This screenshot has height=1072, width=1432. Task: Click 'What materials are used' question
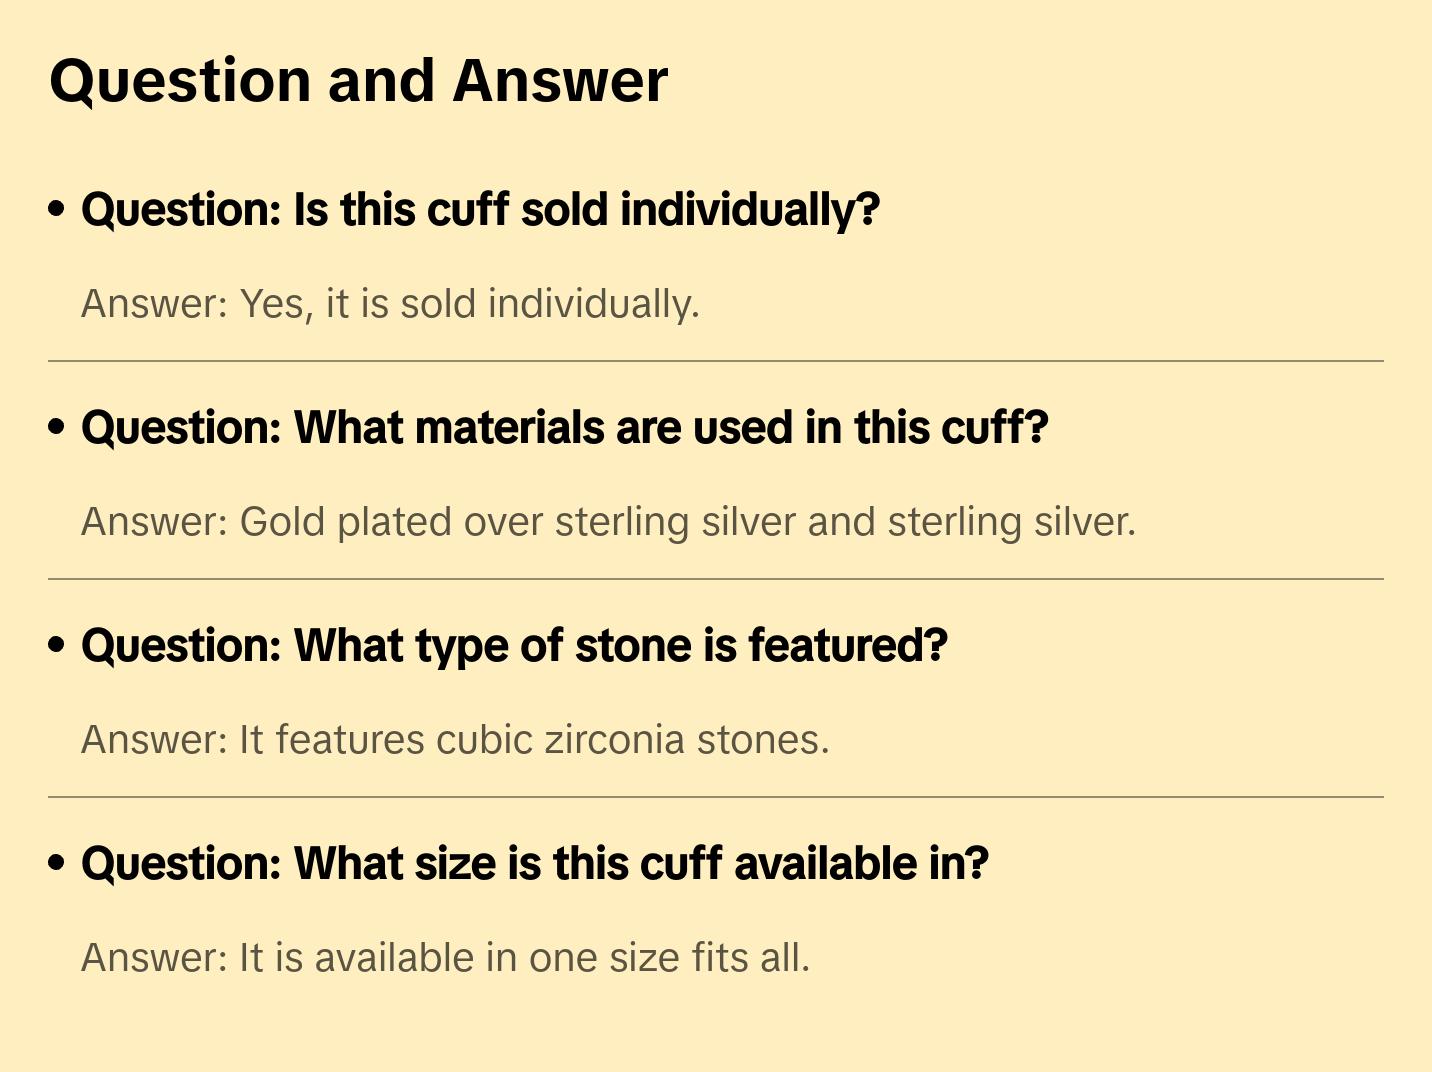pos(564,428)
